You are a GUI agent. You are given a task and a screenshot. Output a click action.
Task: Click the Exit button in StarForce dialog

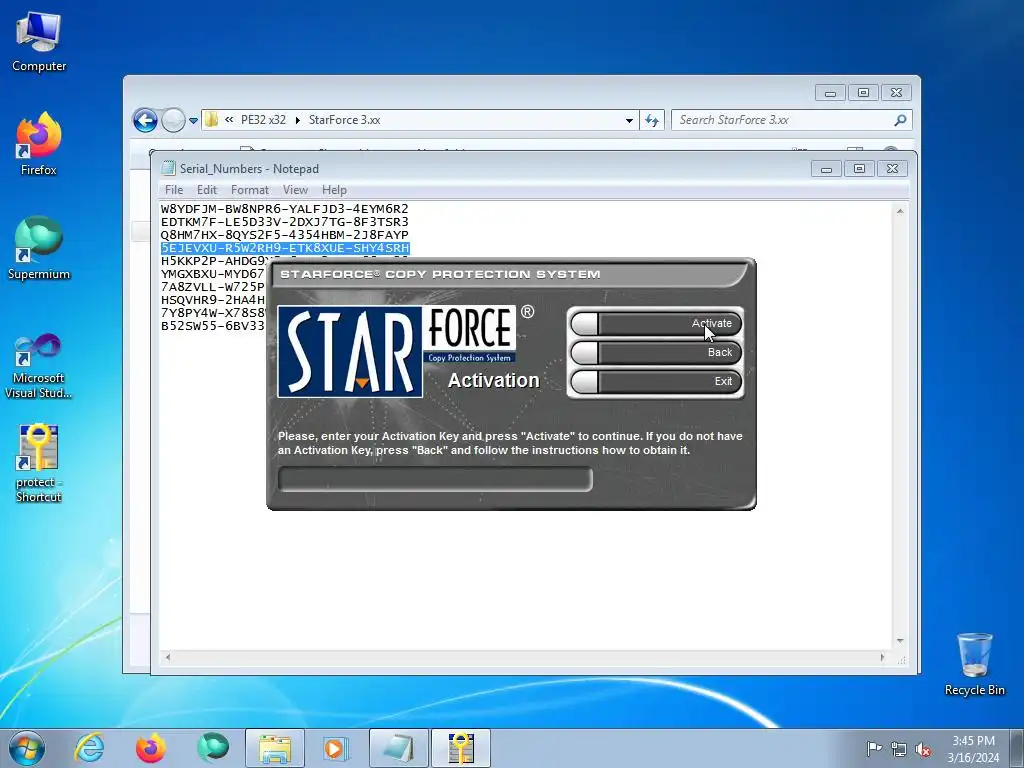click(x=656, y=381)
